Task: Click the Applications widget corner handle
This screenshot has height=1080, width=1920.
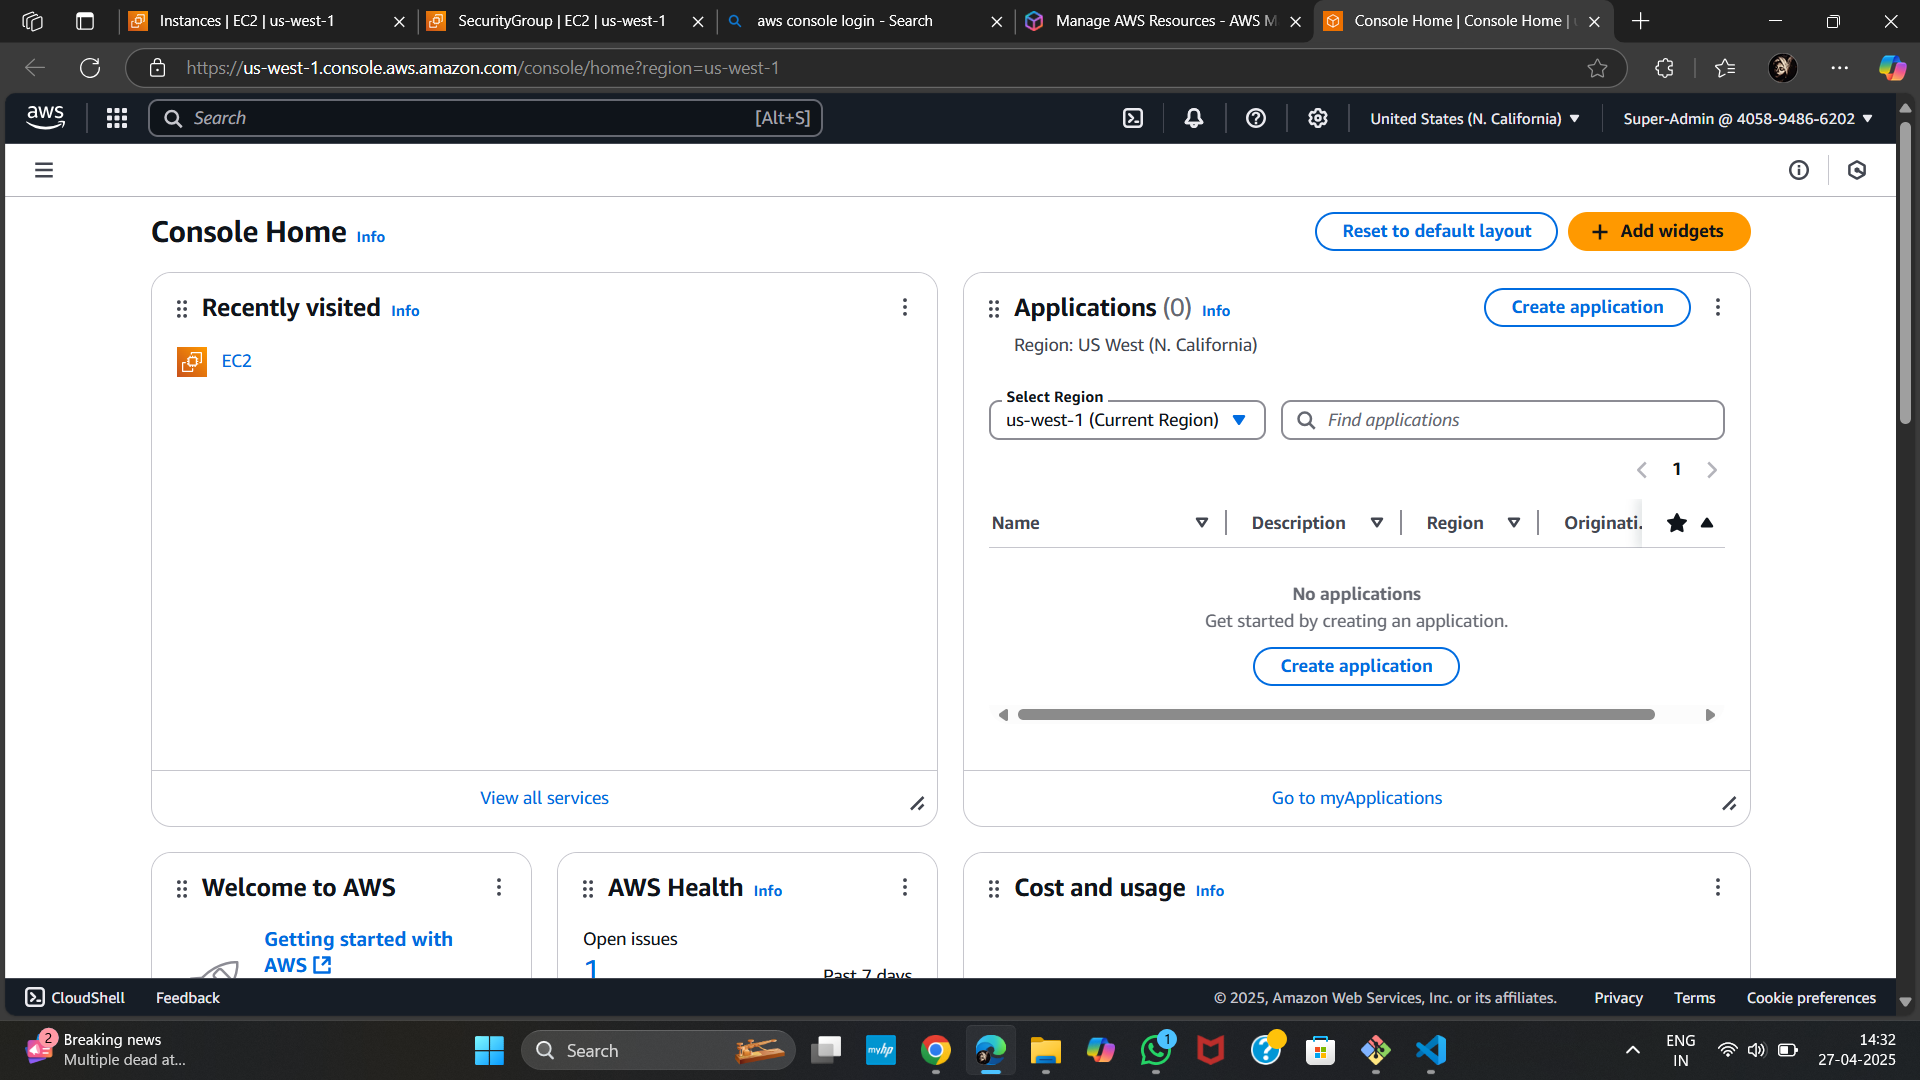Action: [1729, 804]
